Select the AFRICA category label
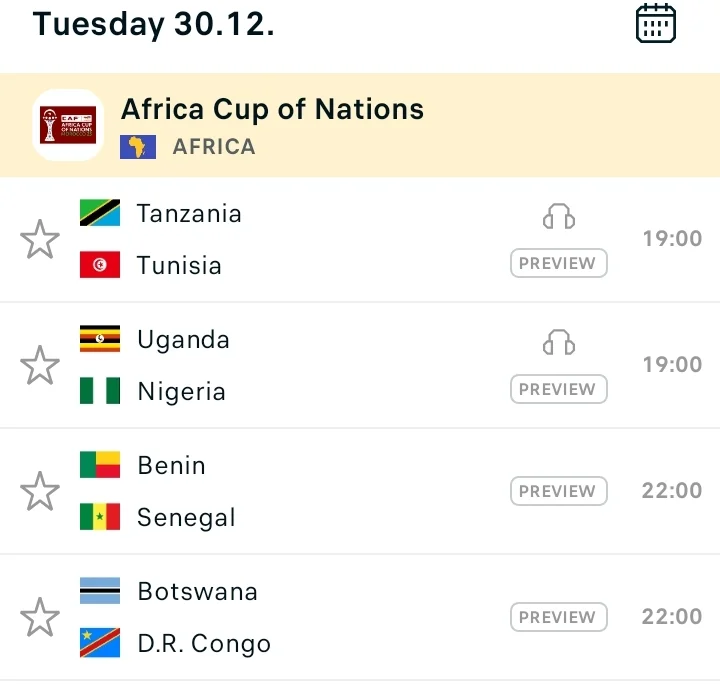The image size is (720, 700). pyautogui.click(x=214, y=147)
